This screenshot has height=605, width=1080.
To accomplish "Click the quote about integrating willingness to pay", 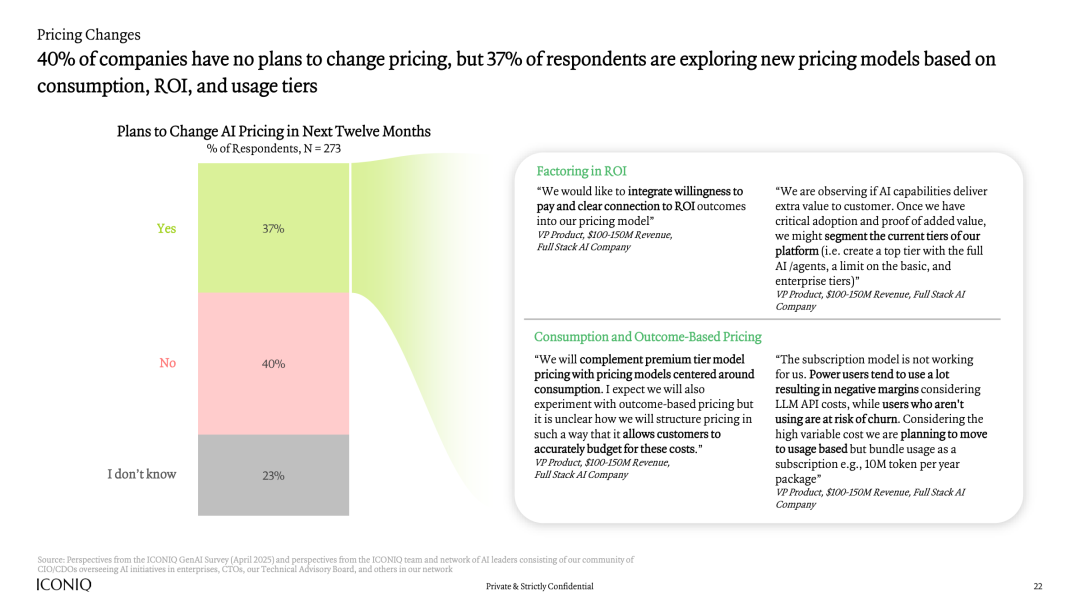I will (640, 205).
